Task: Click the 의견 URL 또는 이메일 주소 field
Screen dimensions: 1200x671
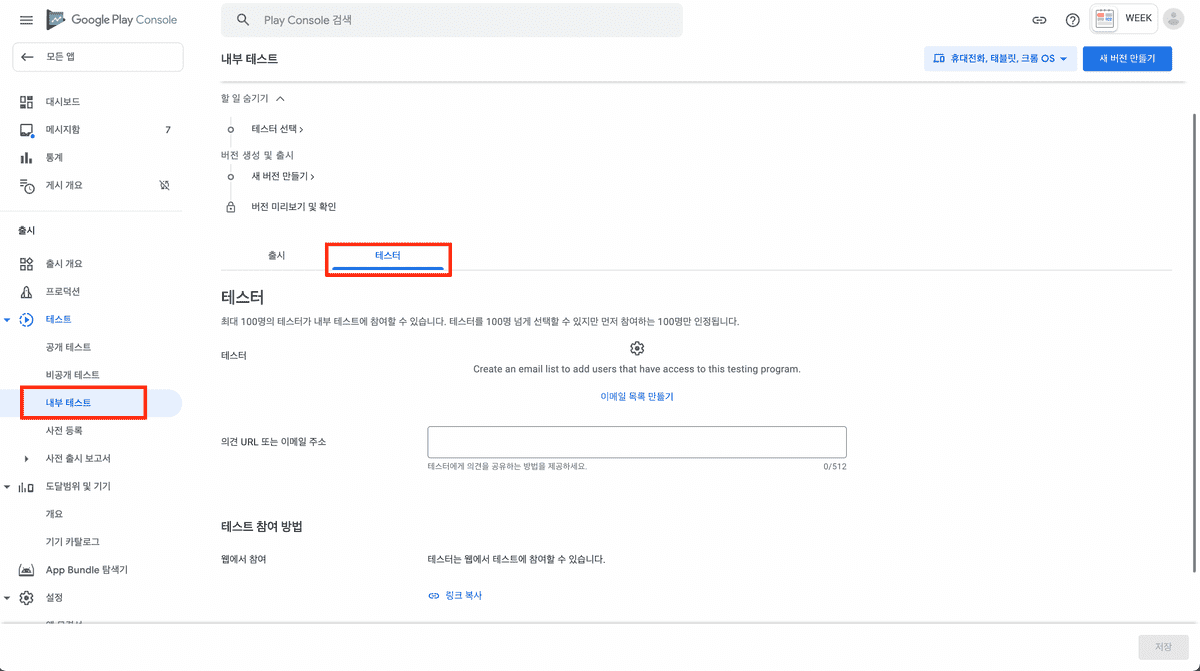Action: coord(636,442)
